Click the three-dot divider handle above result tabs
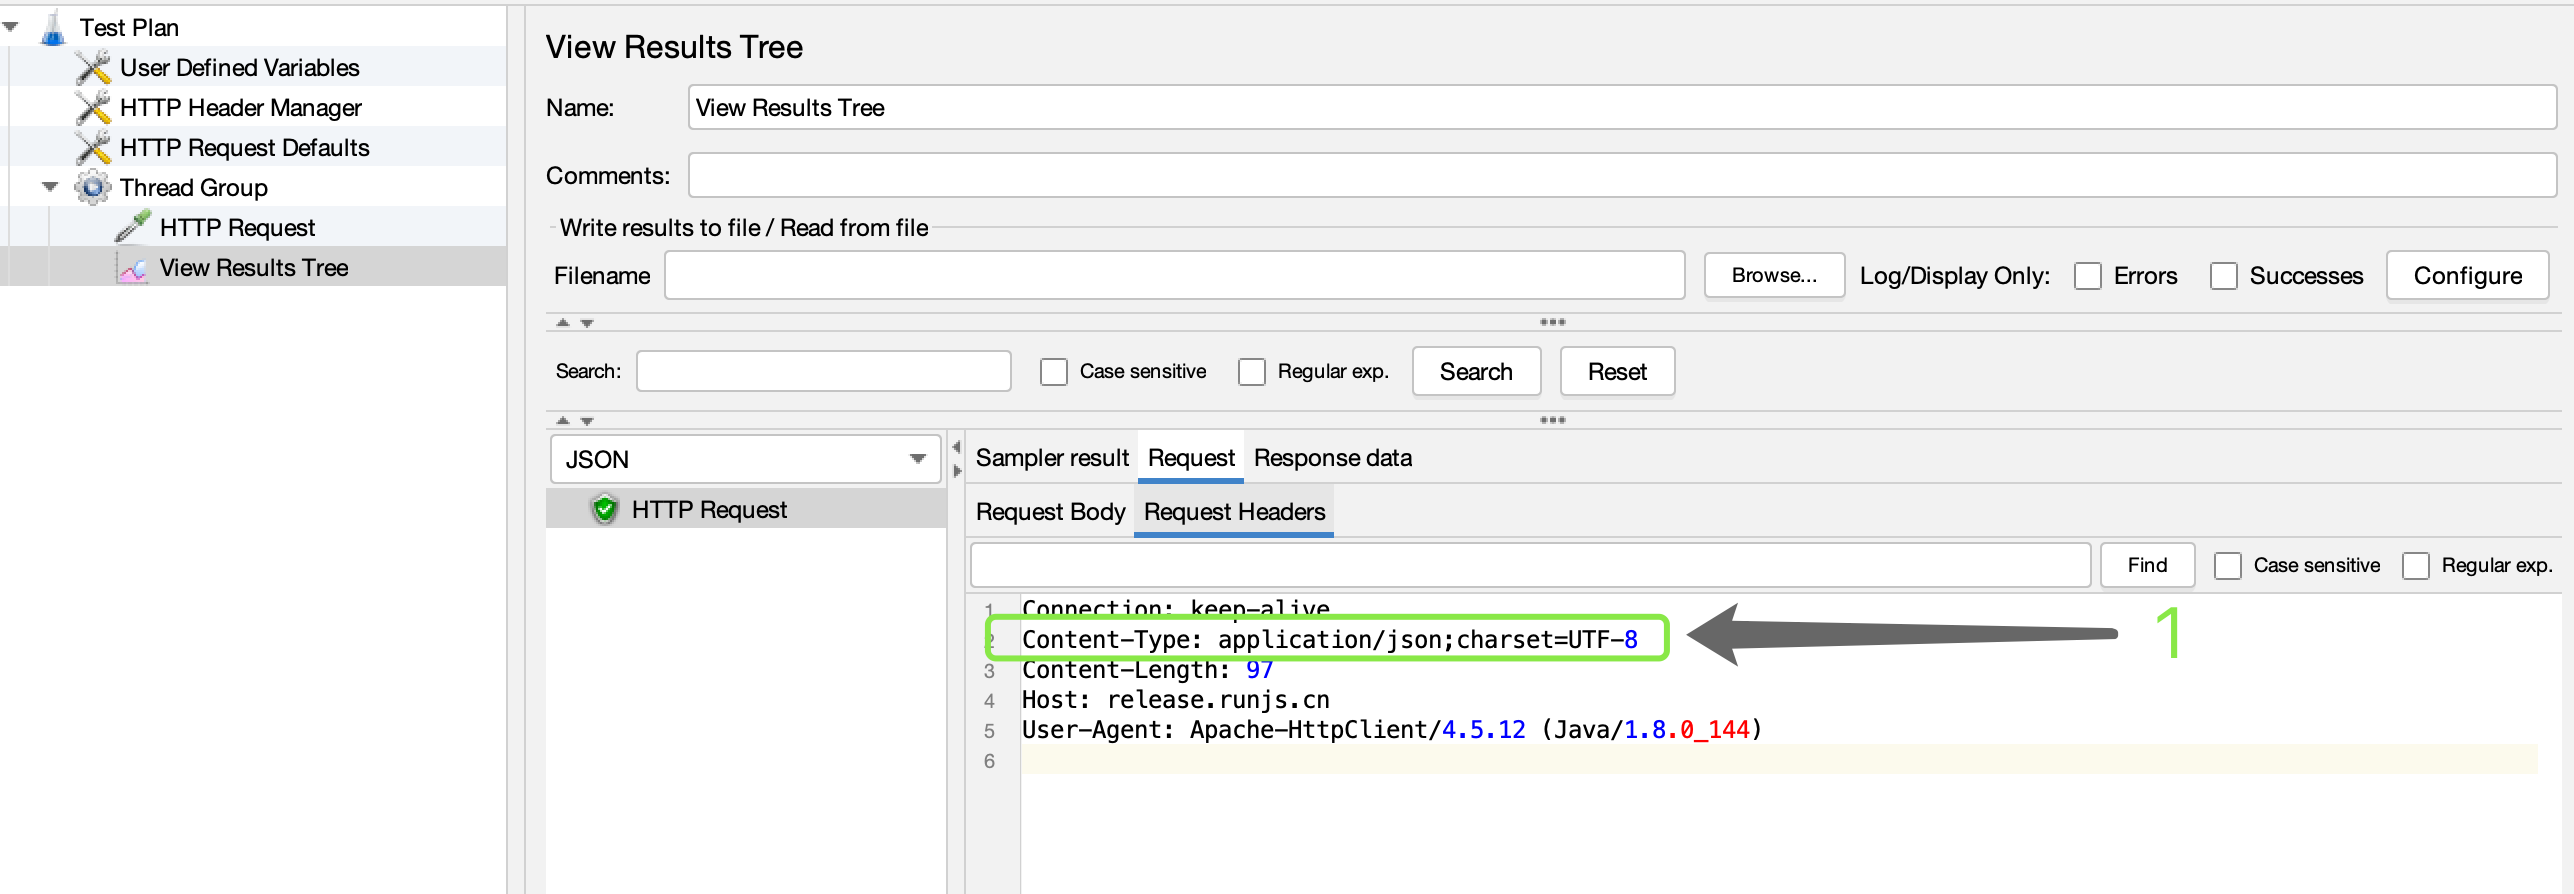2574x894 pixels. (1552, 420)
